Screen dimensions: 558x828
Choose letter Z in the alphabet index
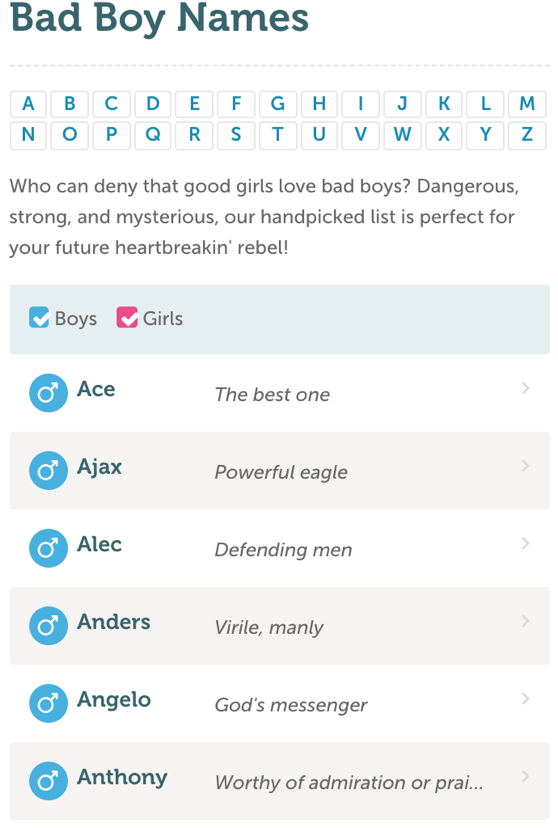[527, 135]
